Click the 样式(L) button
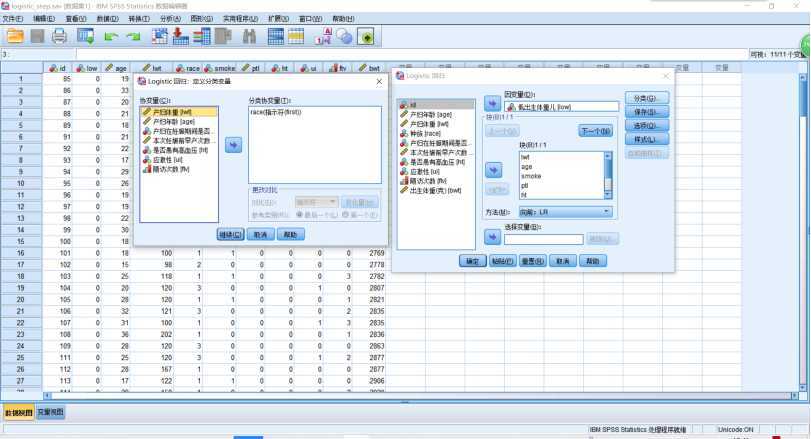The height and width of the screenshot is (439, 811). [647, 139]
